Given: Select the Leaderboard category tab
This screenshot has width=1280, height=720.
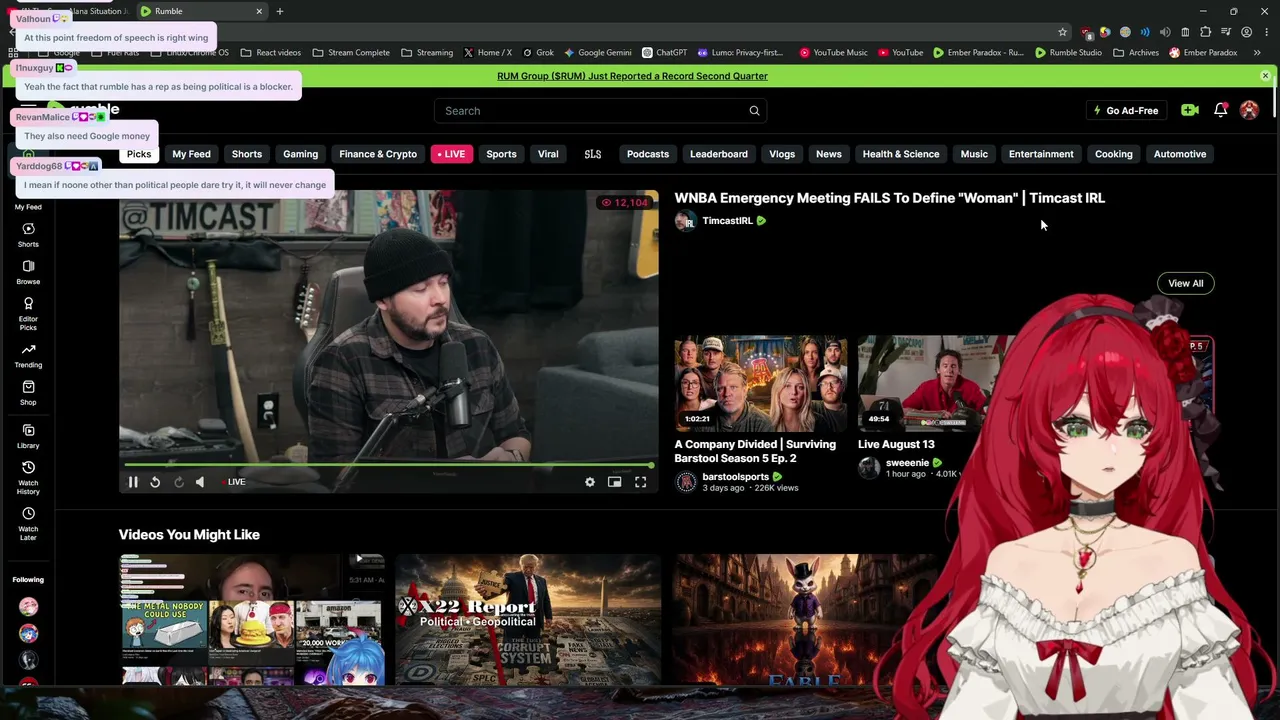Looking at the screenshot, I should click(719, 154).
